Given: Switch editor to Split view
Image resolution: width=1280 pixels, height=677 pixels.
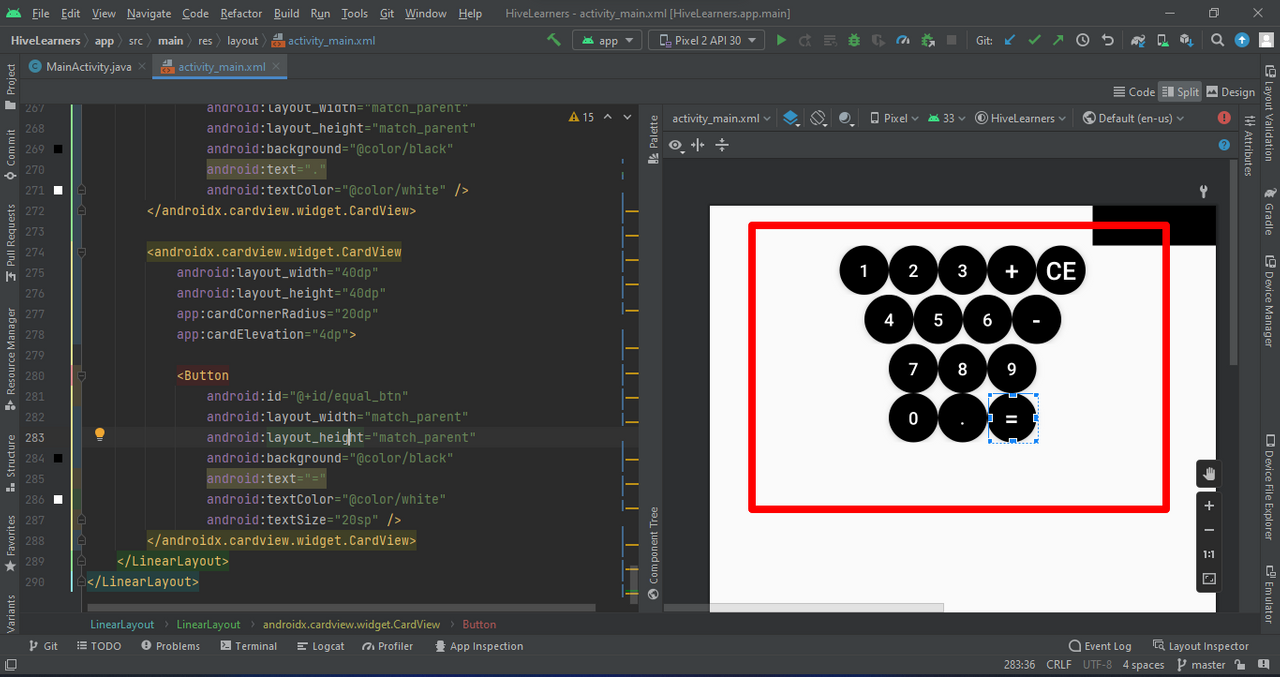Looking at the screenshot, I should click(1180, 92).
